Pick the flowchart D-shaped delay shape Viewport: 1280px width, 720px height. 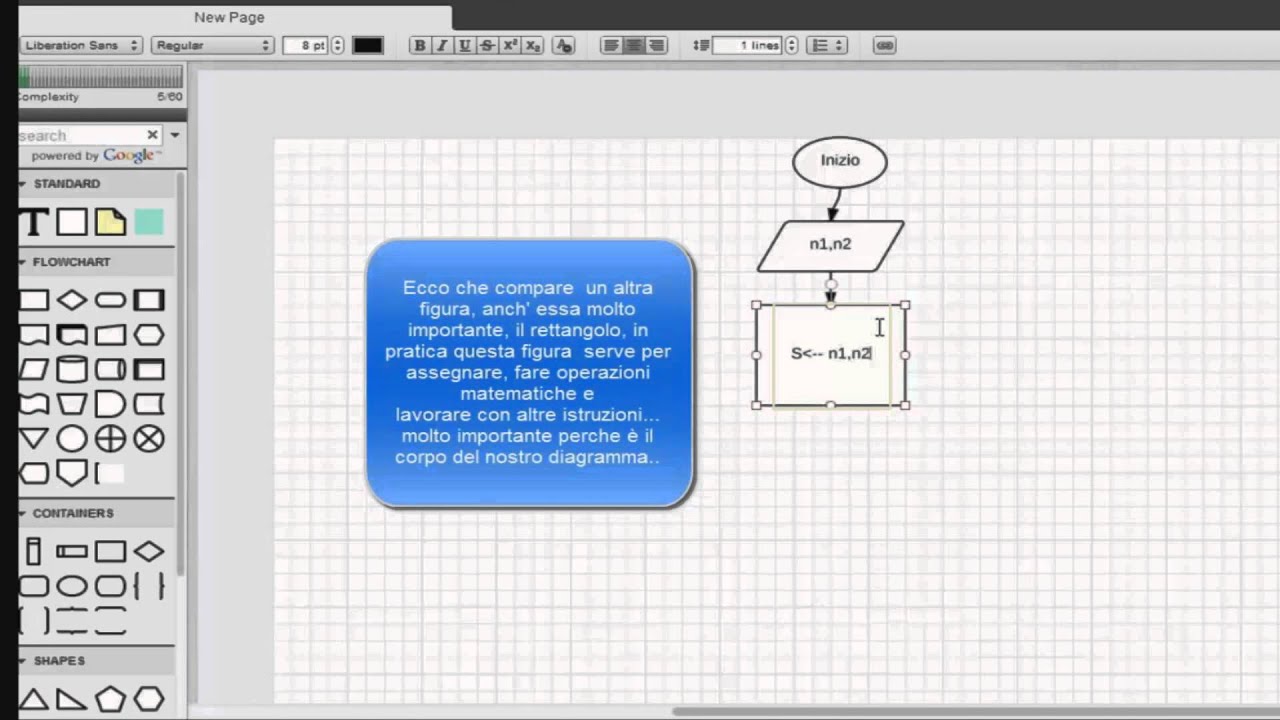pyautogui.click(x=110, y=404)
